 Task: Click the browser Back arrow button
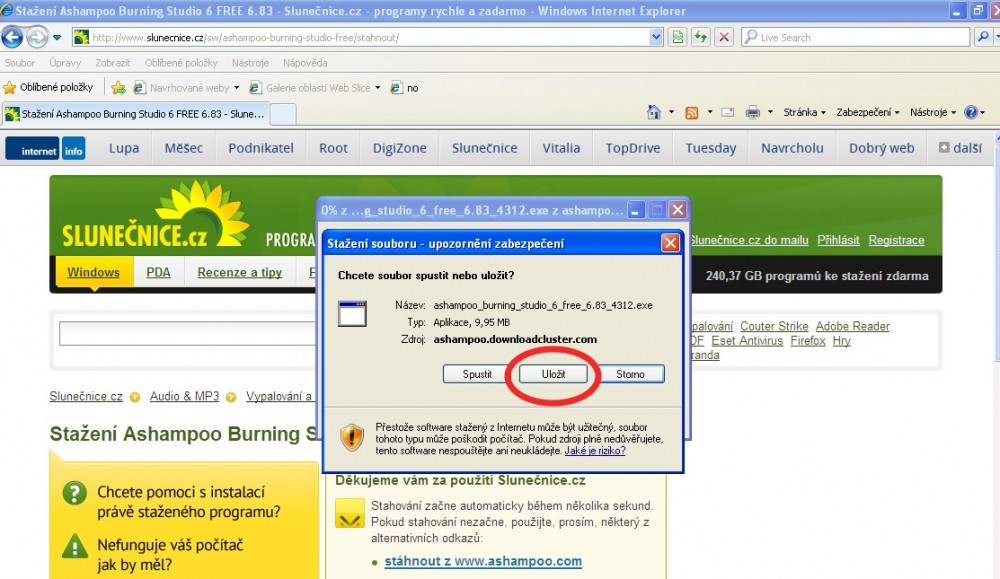pos(13,37)
